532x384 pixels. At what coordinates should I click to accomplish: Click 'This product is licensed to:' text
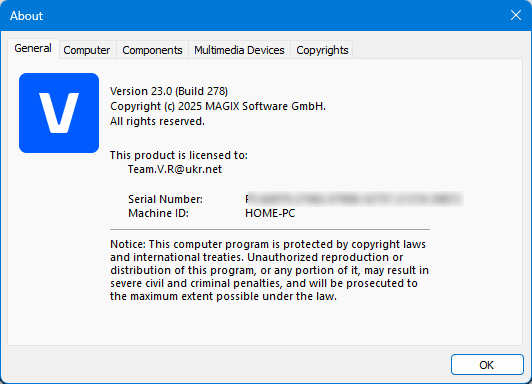(x=179, y=155)
